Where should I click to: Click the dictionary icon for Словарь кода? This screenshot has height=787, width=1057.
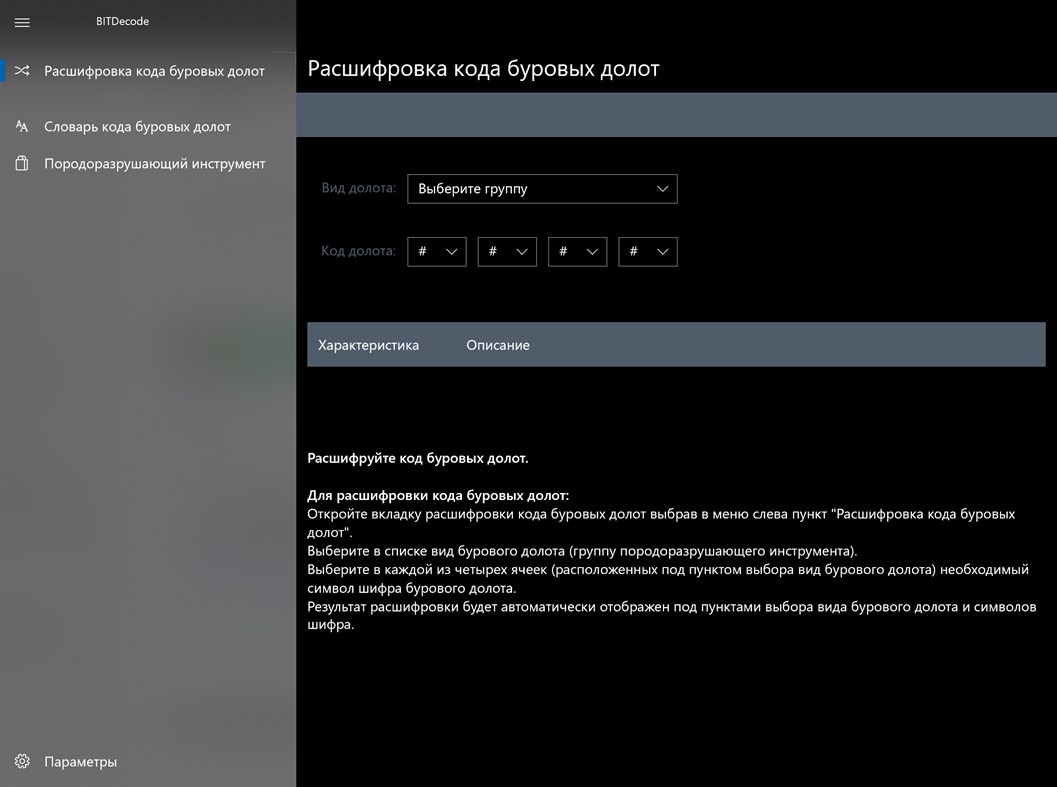(x=22, y=126)
